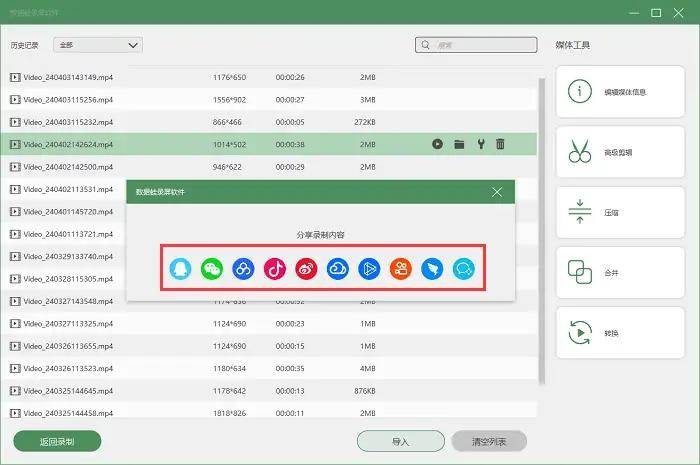Share to Baidu Netdisk blue rings icon
The image size is (700, 465).
243,269
